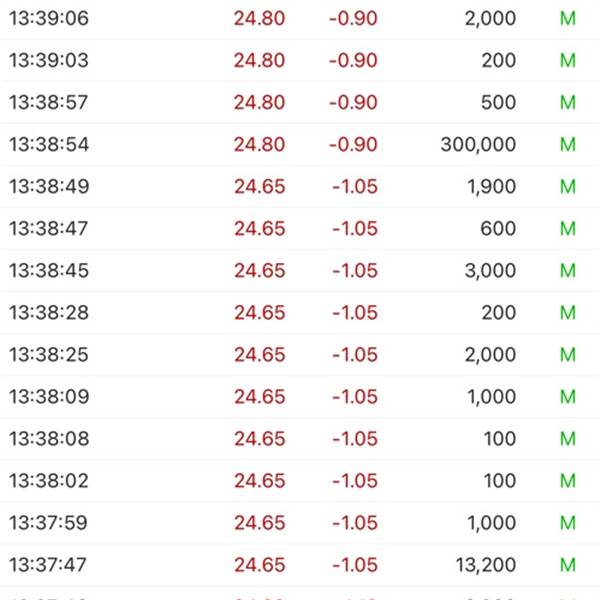This screenshot has height=600, width=600.
Task: Click the M marker for 13:37:47
Action: click(x=568, y=565)
